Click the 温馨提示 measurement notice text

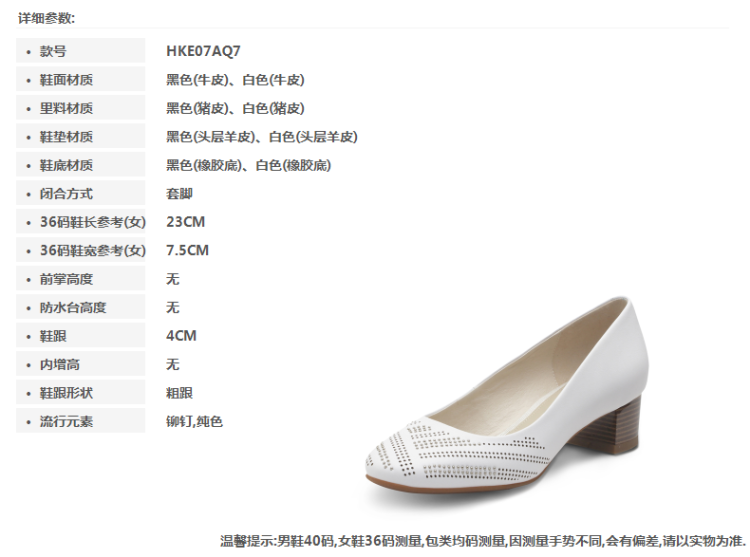(x=483, y=541)
